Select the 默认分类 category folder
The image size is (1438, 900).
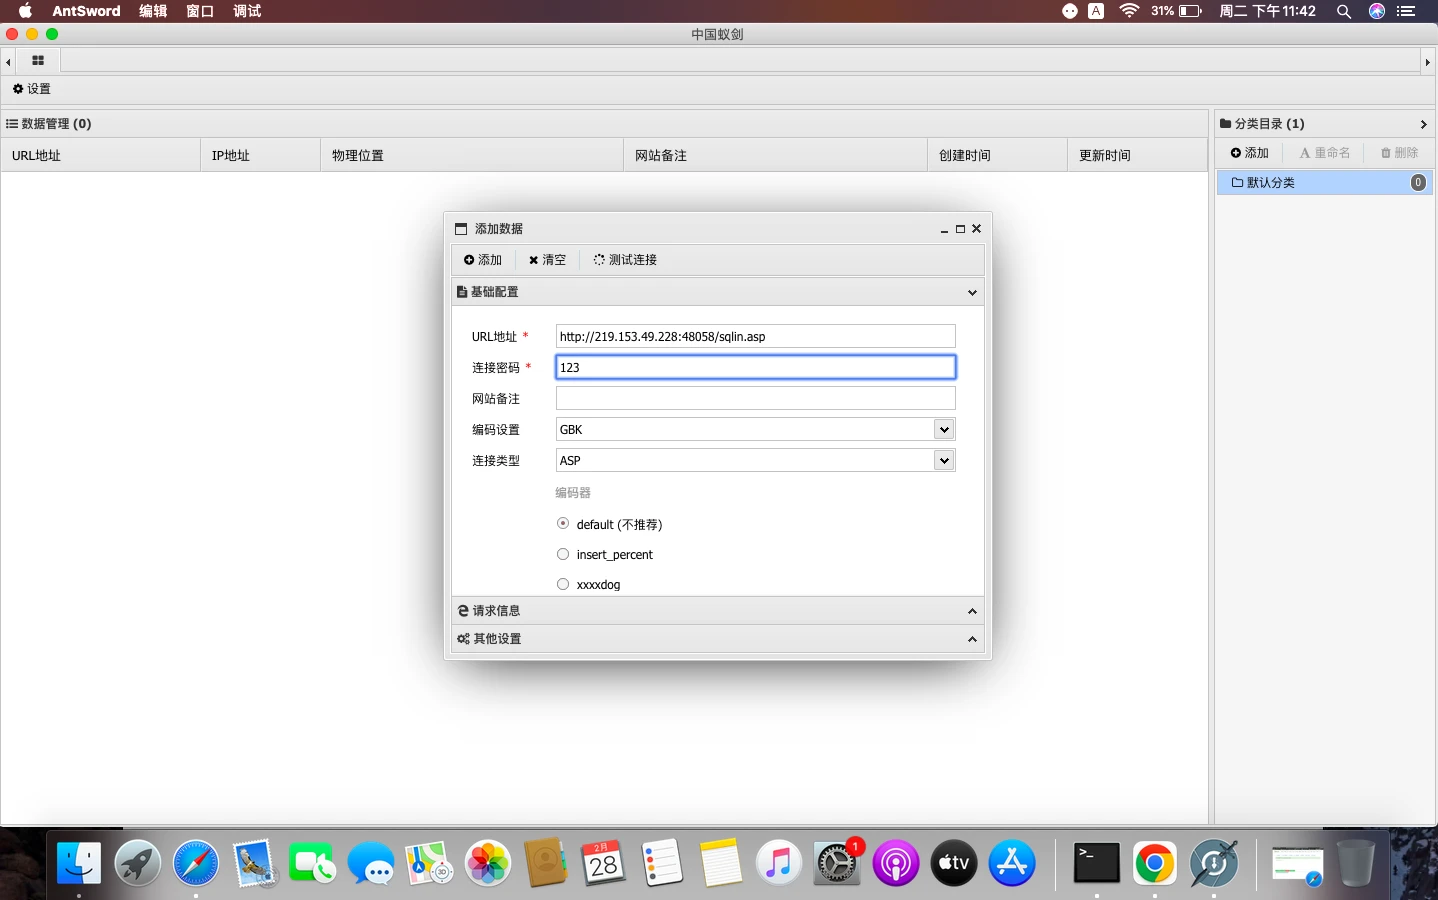point(1325,182)
